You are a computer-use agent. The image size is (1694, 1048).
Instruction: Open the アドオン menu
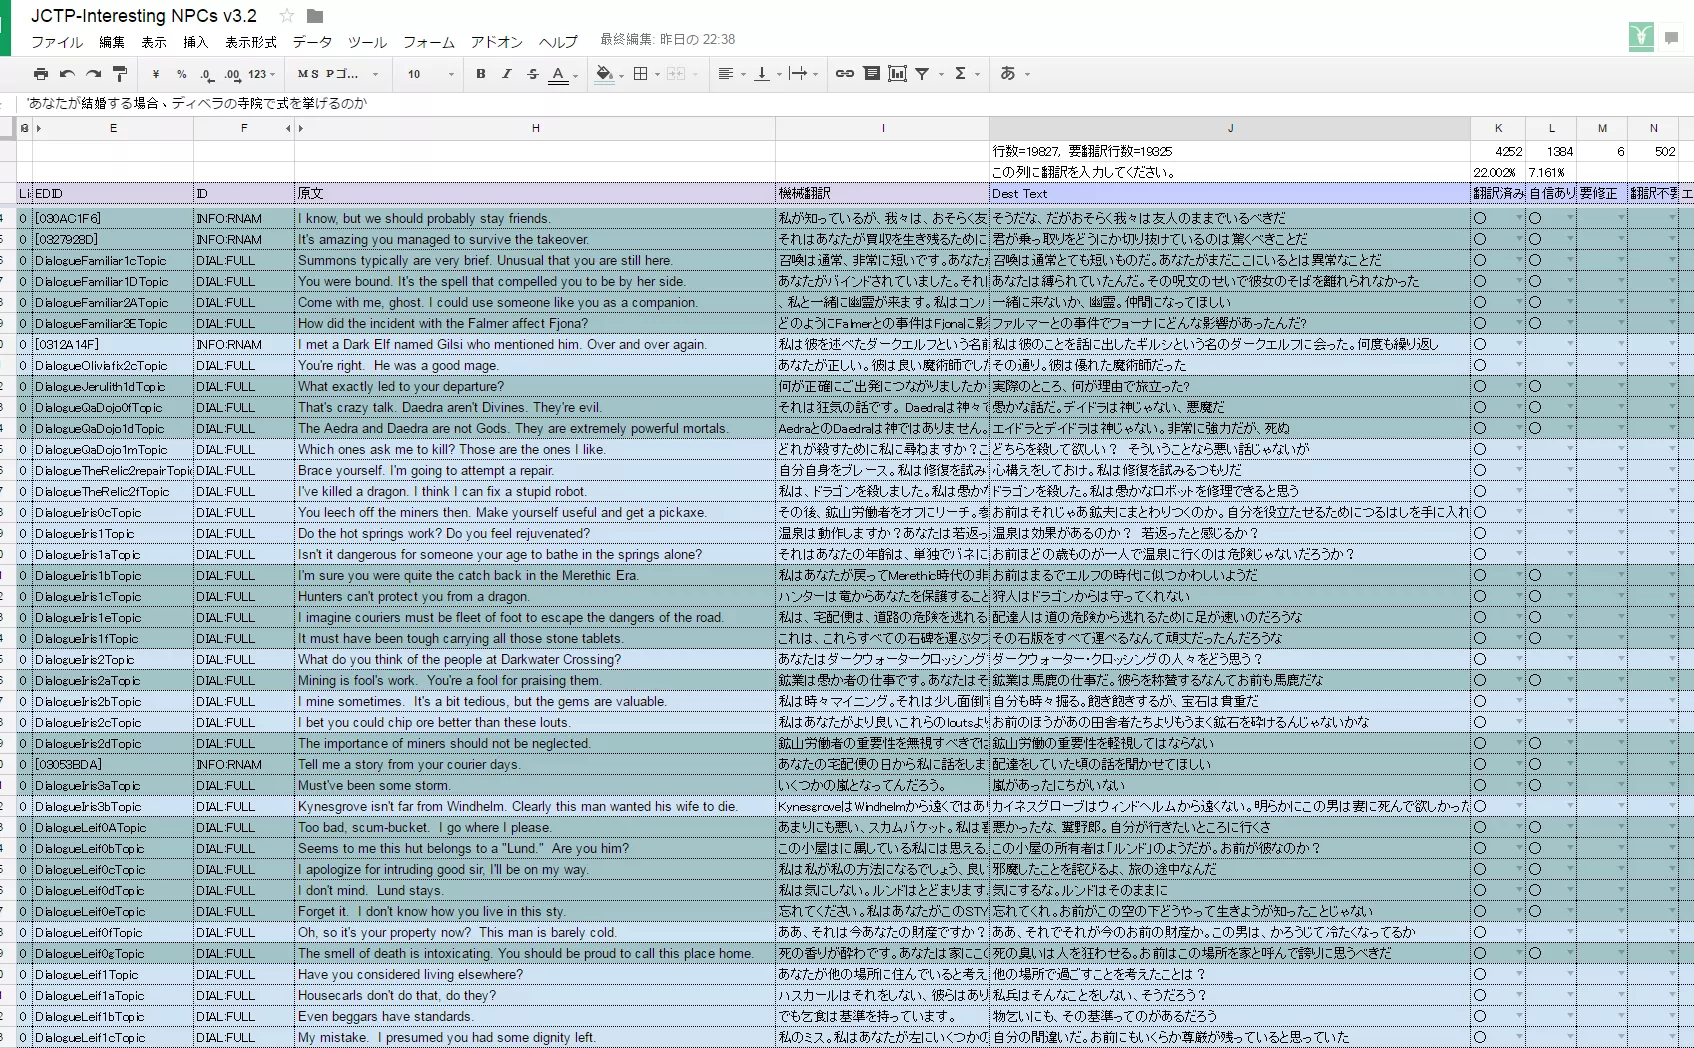coord(497,42)
